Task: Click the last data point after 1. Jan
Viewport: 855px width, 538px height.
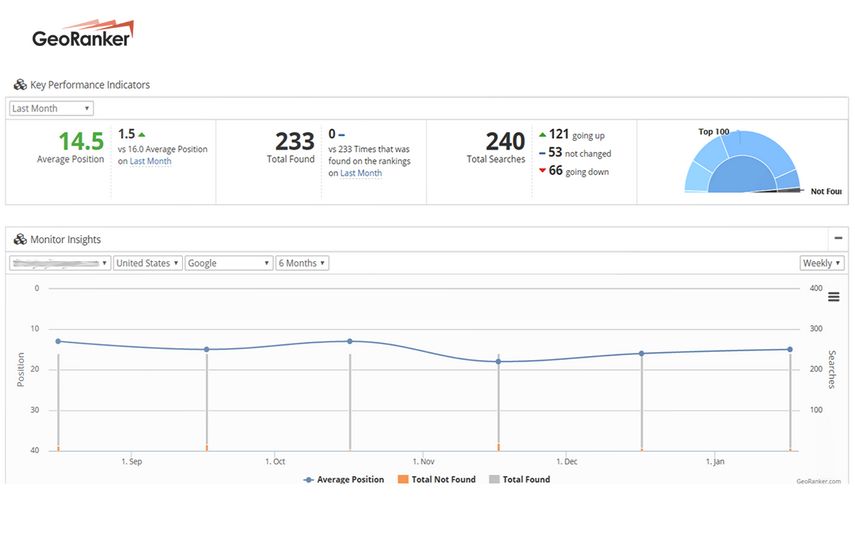Action: (790, 349)
